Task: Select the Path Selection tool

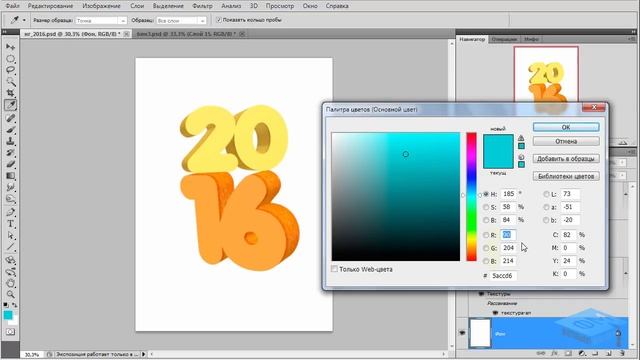Action: (10, 236)
